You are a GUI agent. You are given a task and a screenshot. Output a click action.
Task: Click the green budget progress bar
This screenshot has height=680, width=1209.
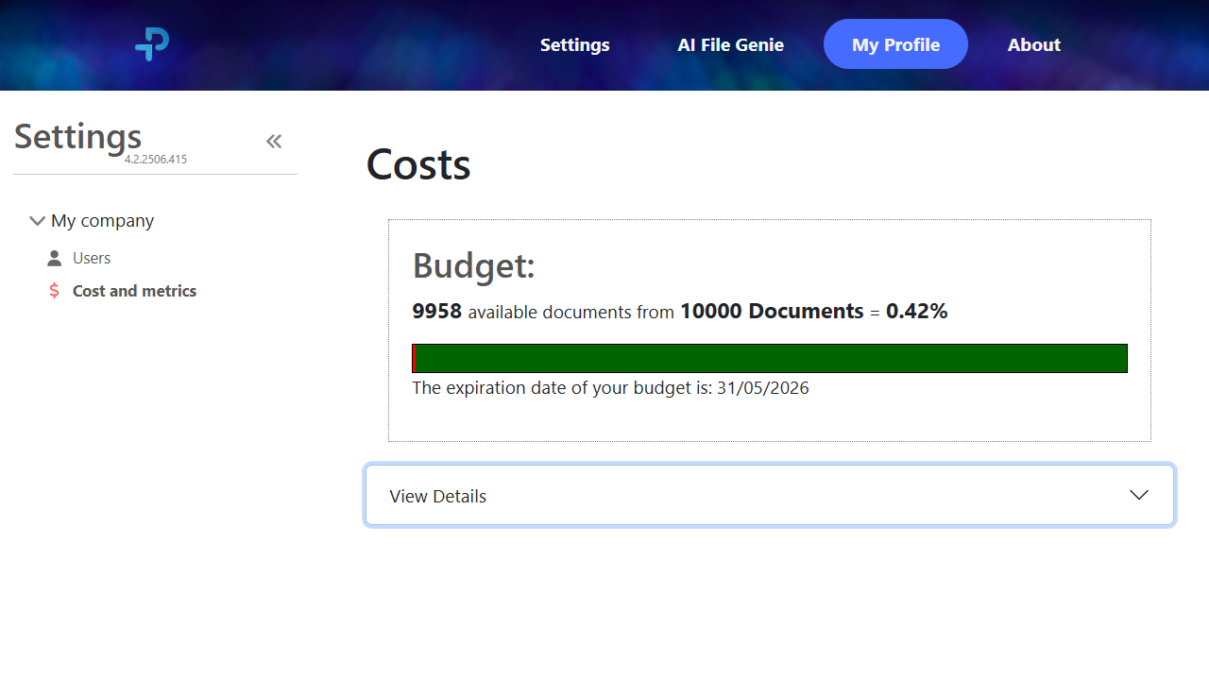pyautogui.click(x=770, y=358)
